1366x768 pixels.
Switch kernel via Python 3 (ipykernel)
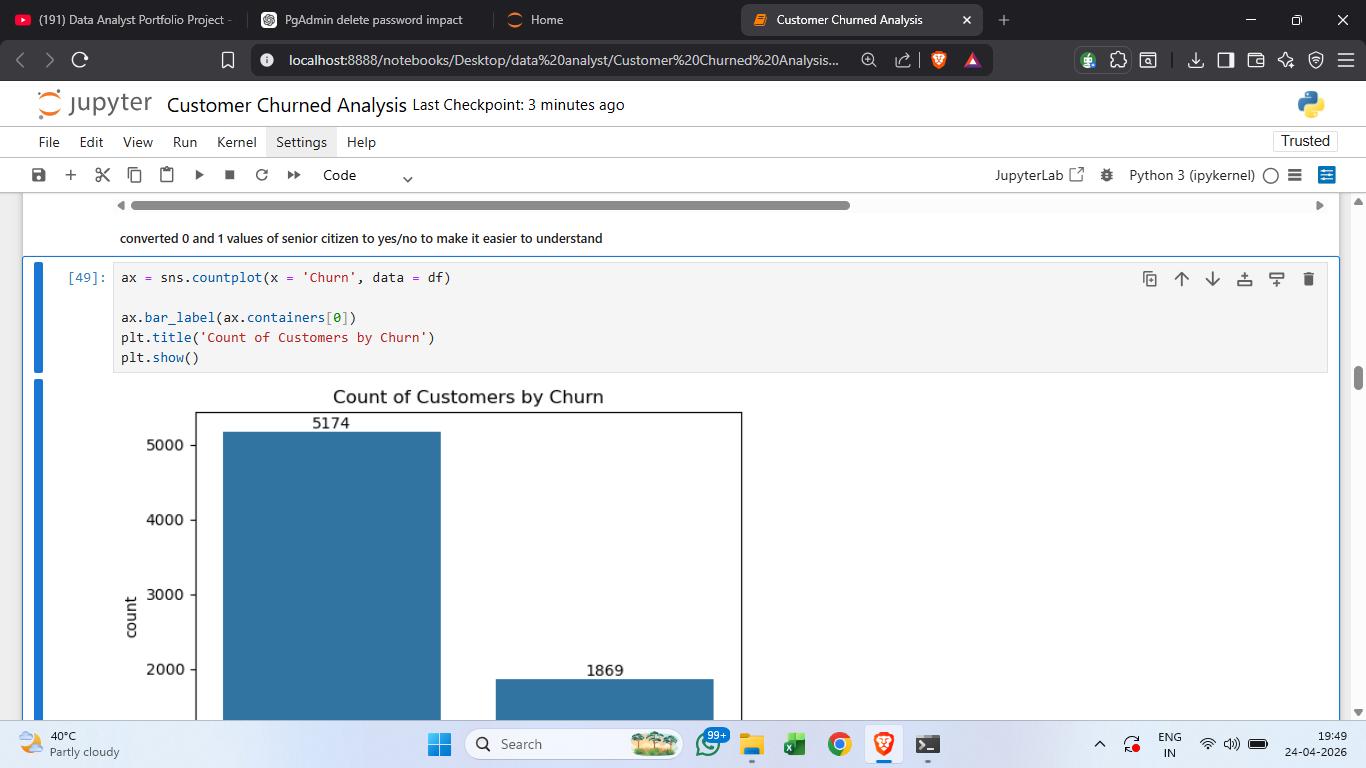(x=1191, y=175)
